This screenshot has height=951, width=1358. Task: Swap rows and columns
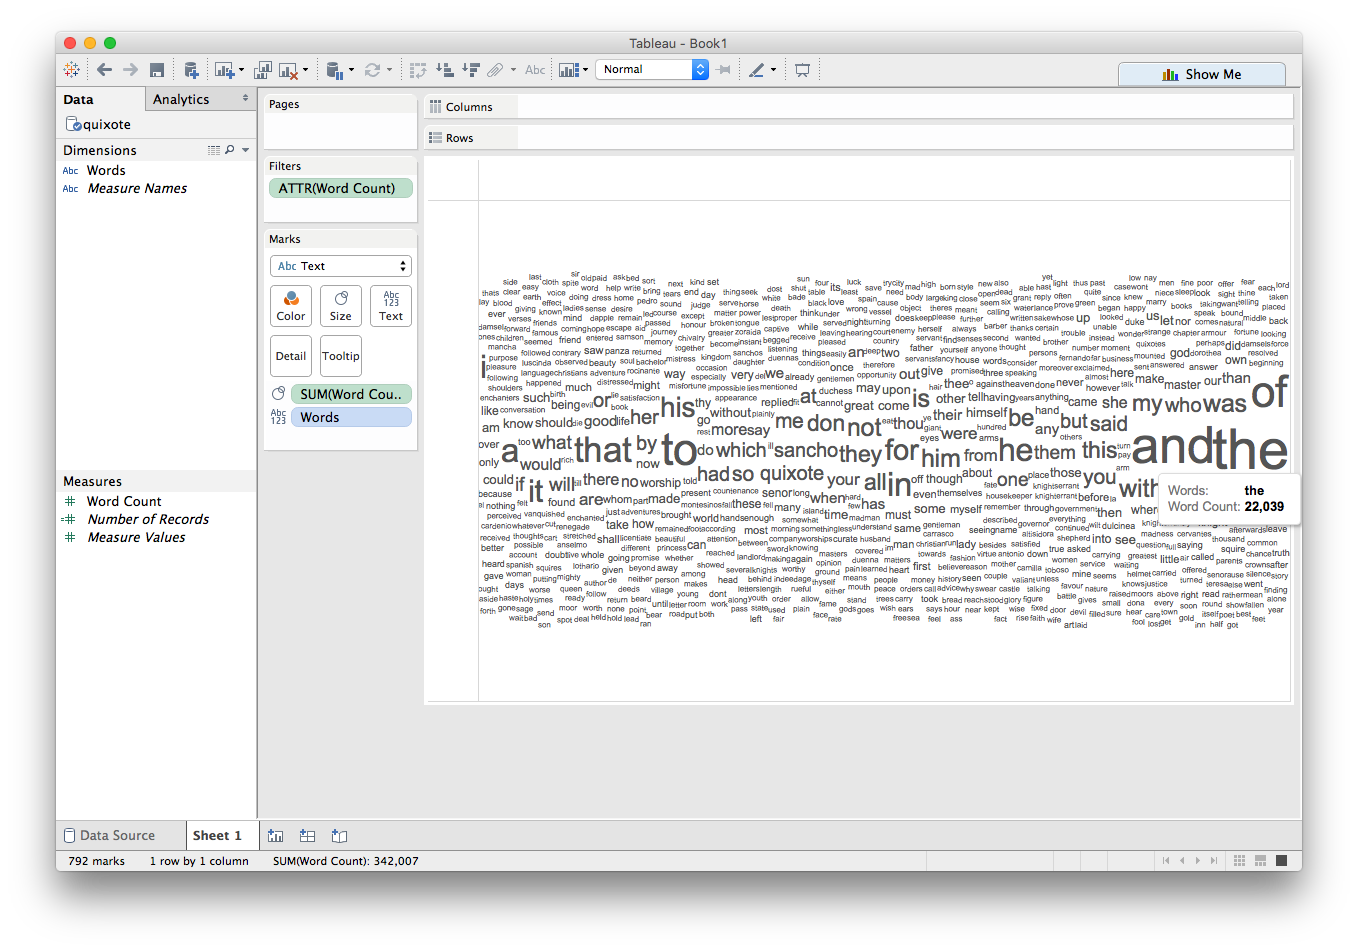tap(418, 70)
